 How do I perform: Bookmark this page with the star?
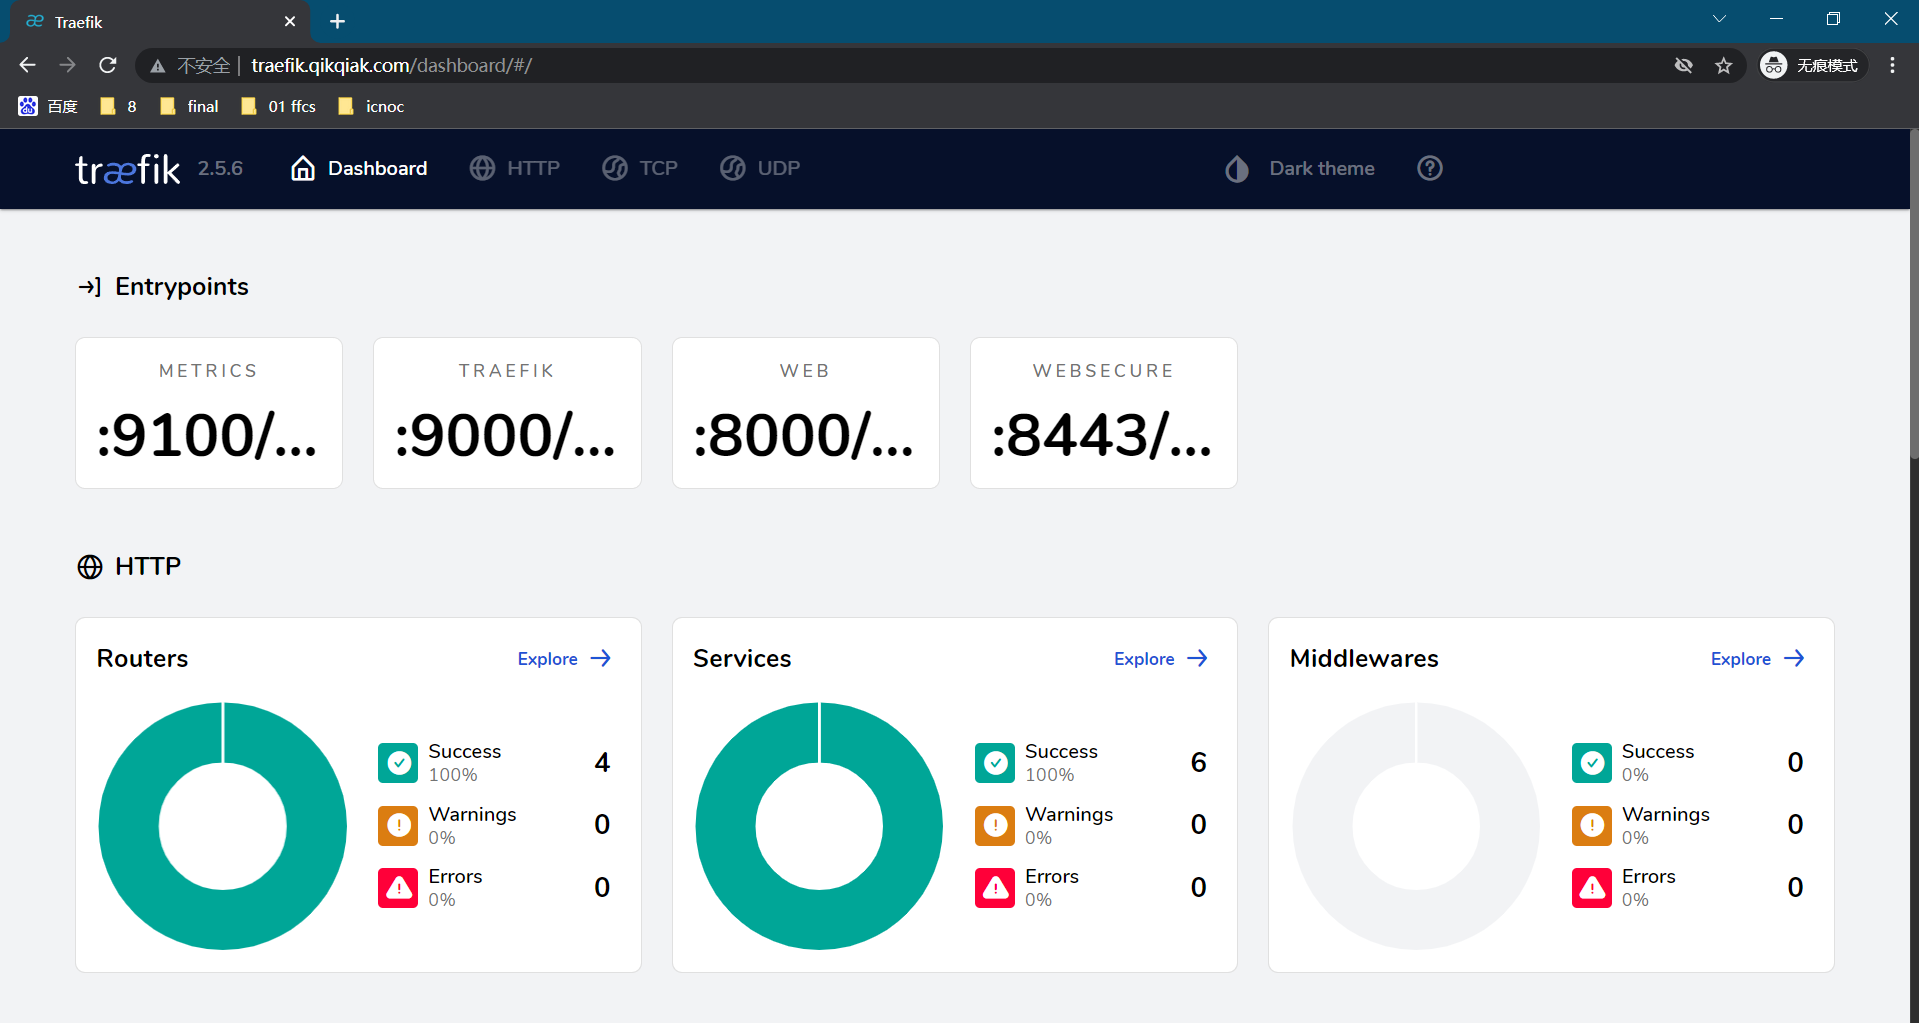(1724, 65)
